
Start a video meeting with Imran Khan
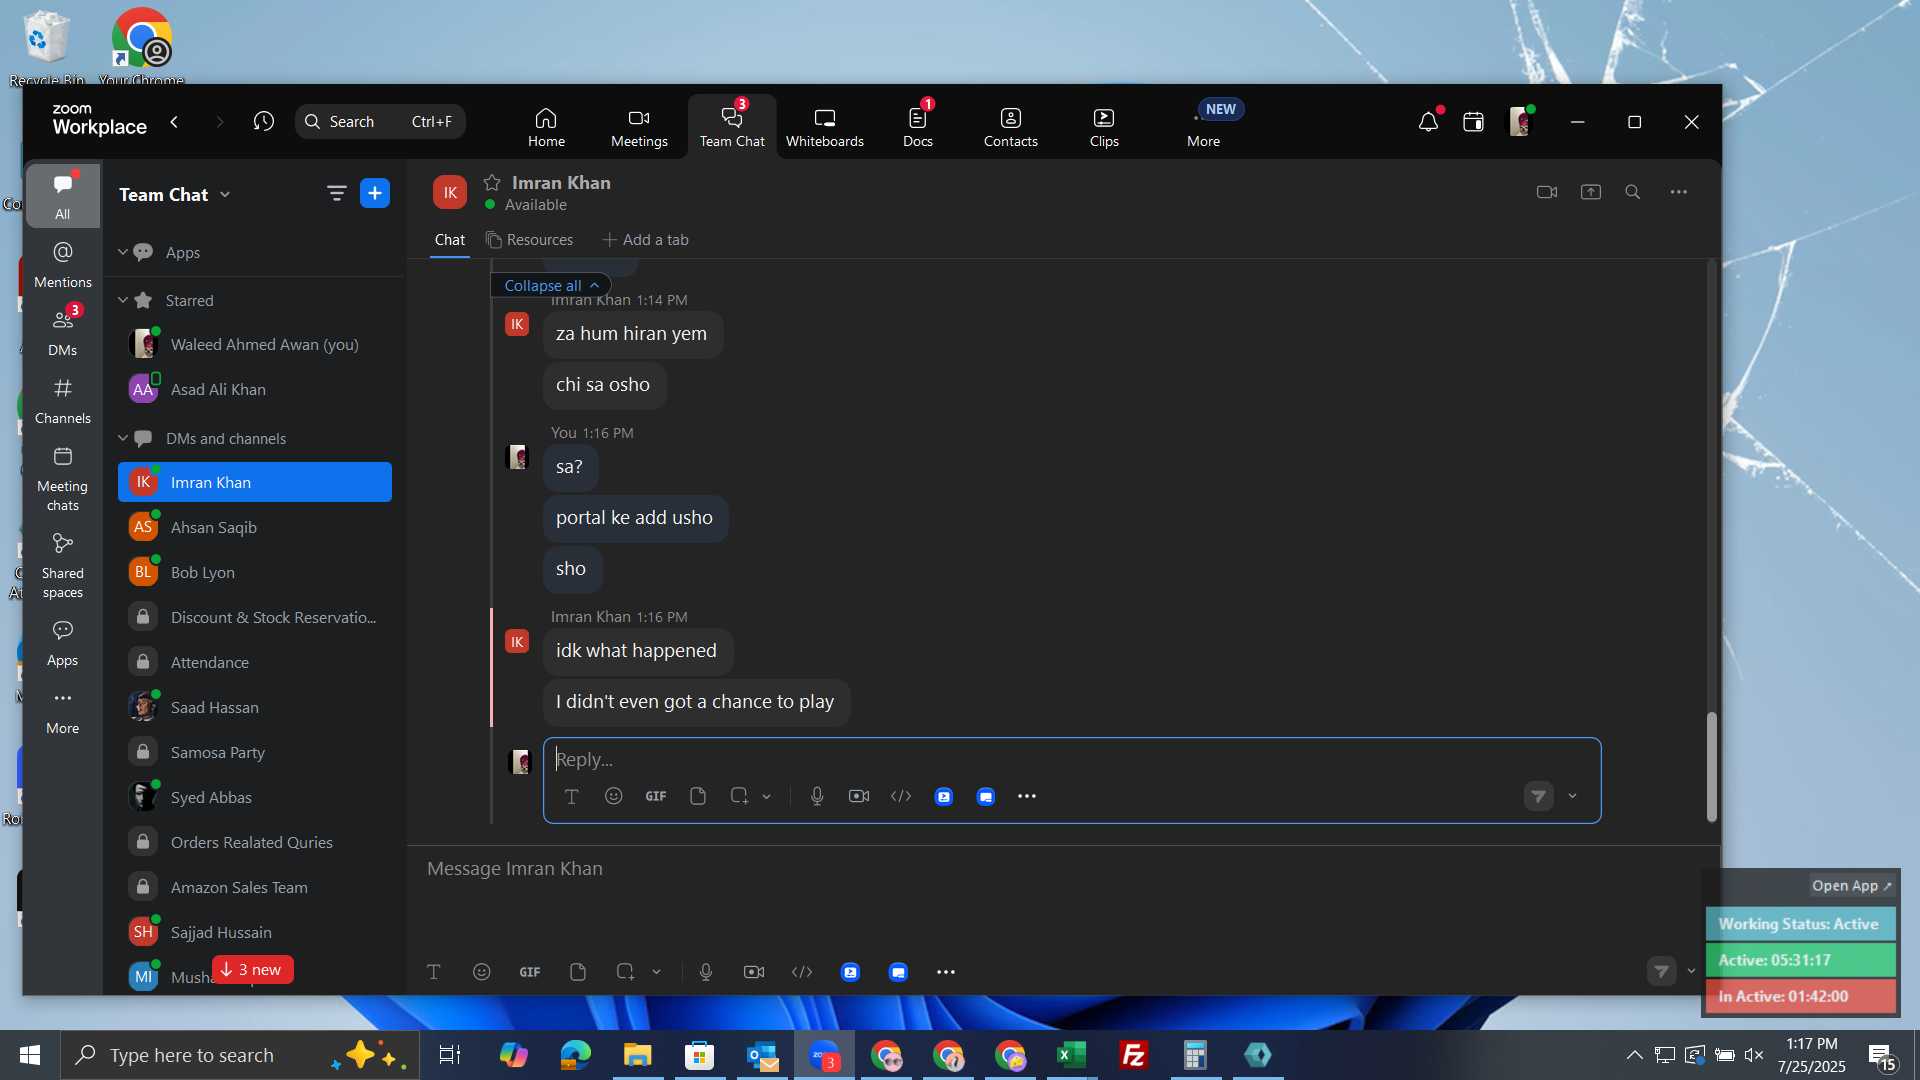pos(1547,192)
